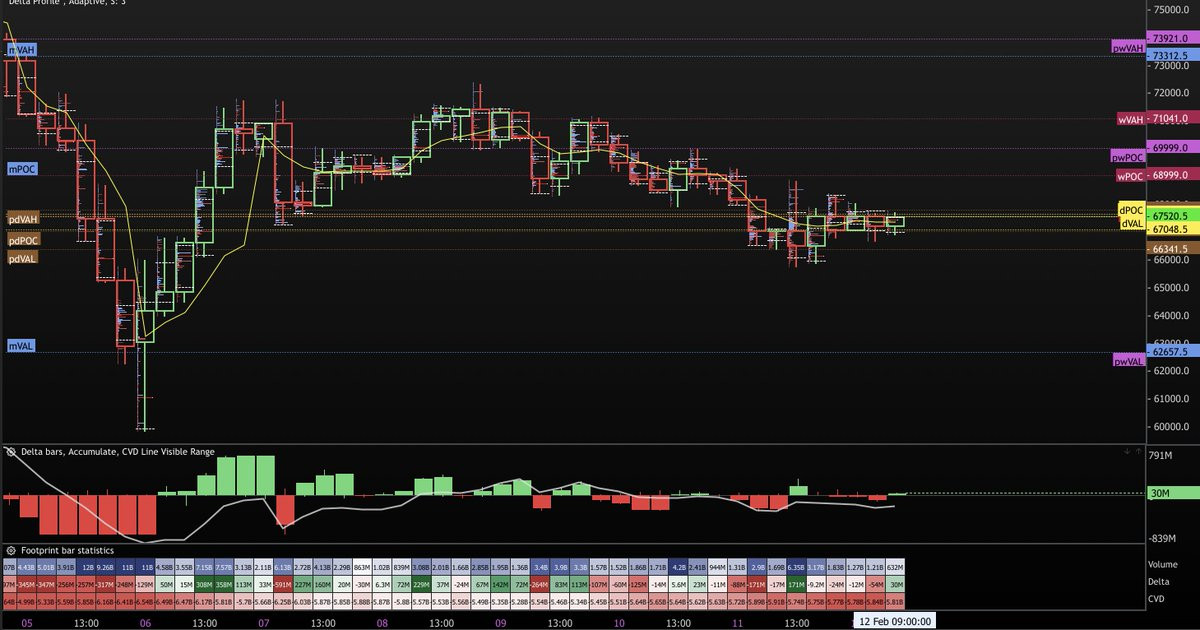Click the 944M volume cell
Screen dimensions: 1200x630
[x=717, y=566]
